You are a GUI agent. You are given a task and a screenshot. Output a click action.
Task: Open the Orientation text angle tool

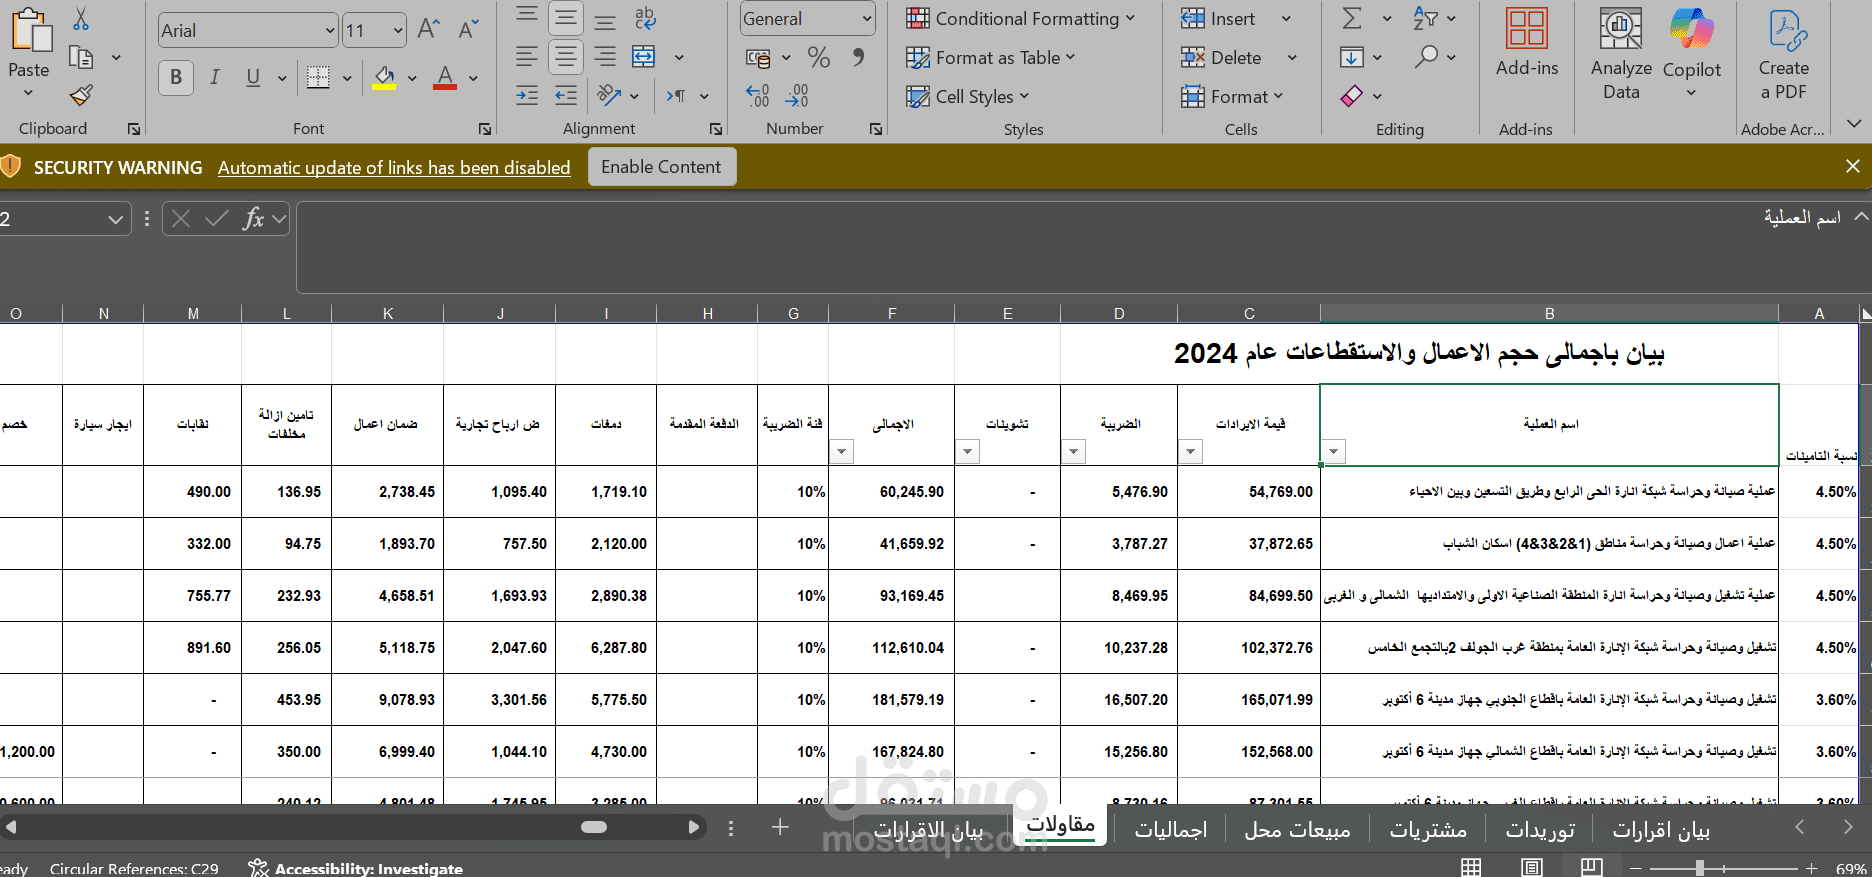coord(609,96)
